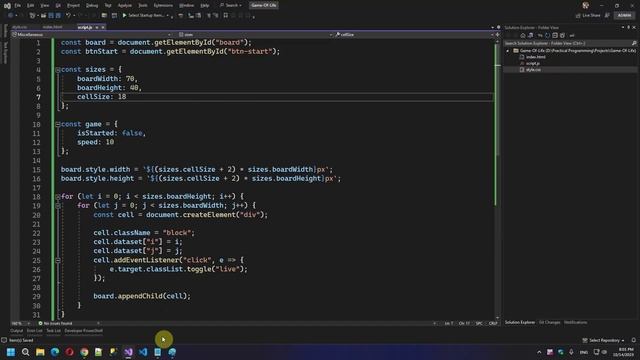
Task: Open the Extensions menu
Action: point(163,5)
